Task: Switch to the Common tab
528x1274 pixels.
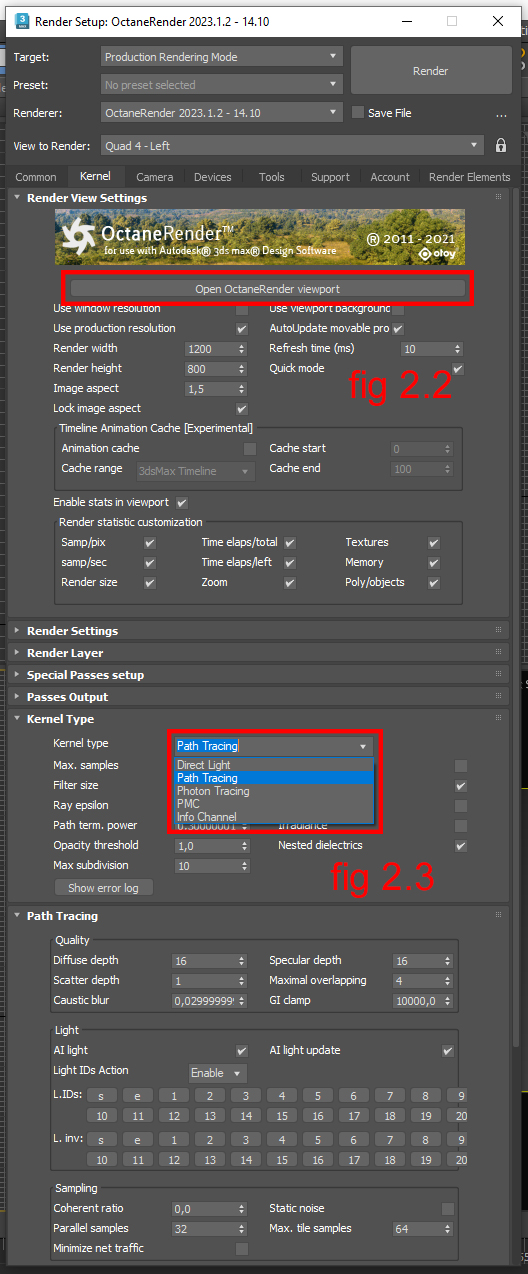Action: pyautogui.click(x=36, y=177)
